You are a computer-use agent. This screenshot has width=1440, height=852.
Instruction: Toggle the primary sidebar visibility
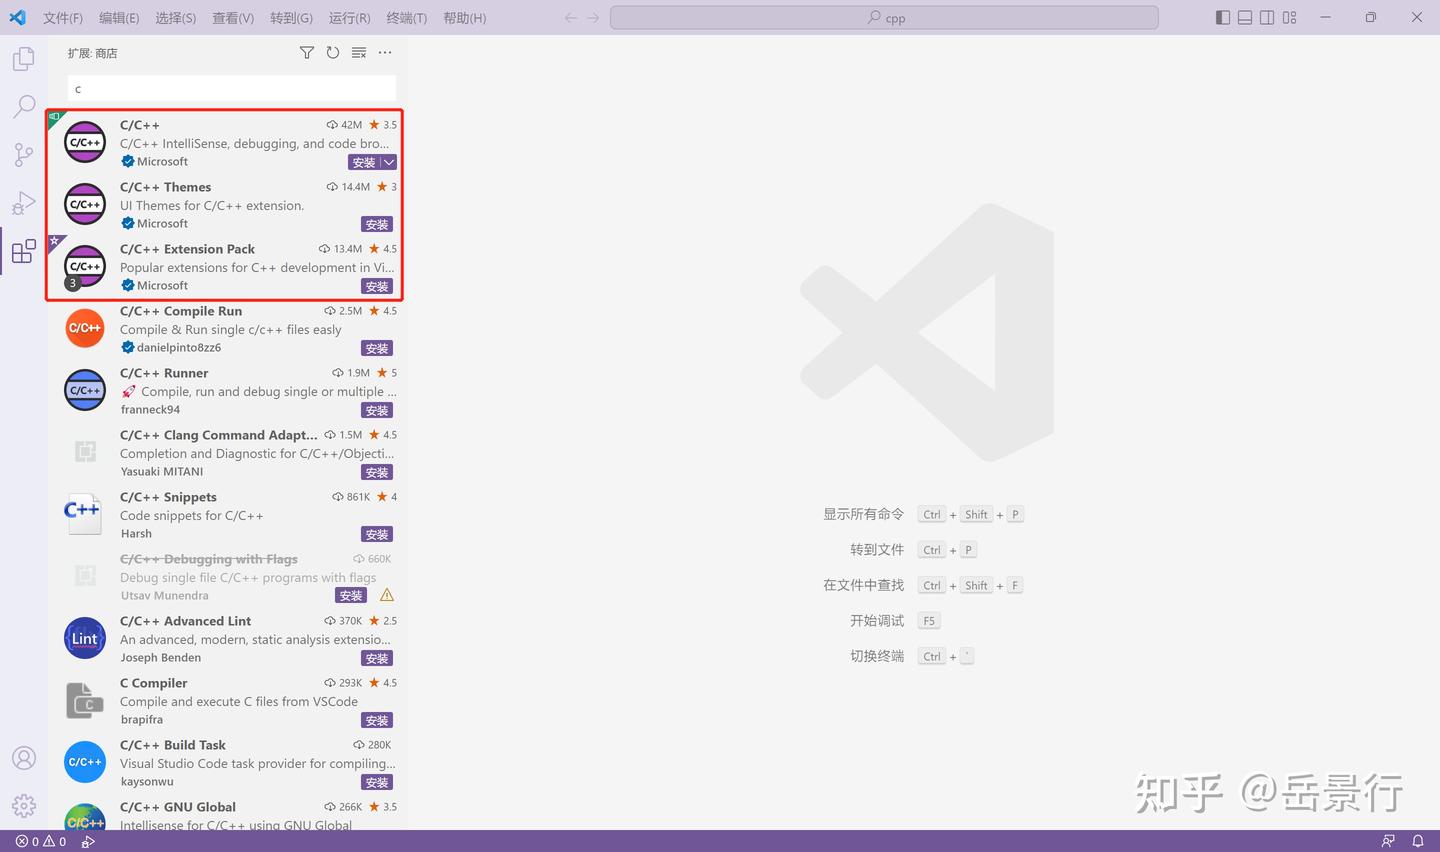[x=1222, y=17]
